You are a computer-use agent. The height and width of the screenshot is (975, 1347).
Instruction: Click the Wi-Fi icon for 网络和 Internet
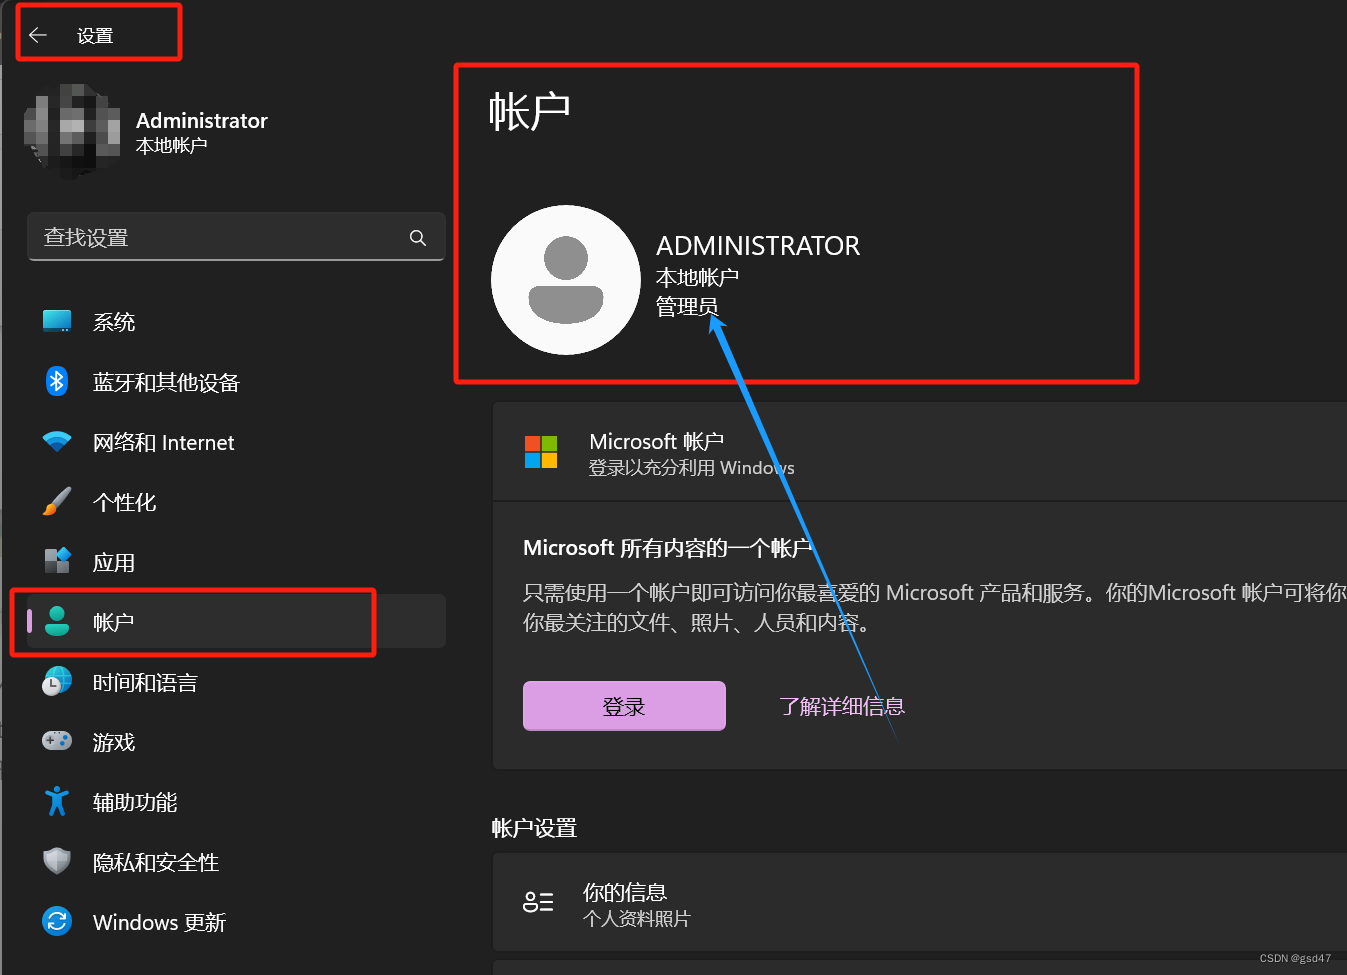point(57,441)
